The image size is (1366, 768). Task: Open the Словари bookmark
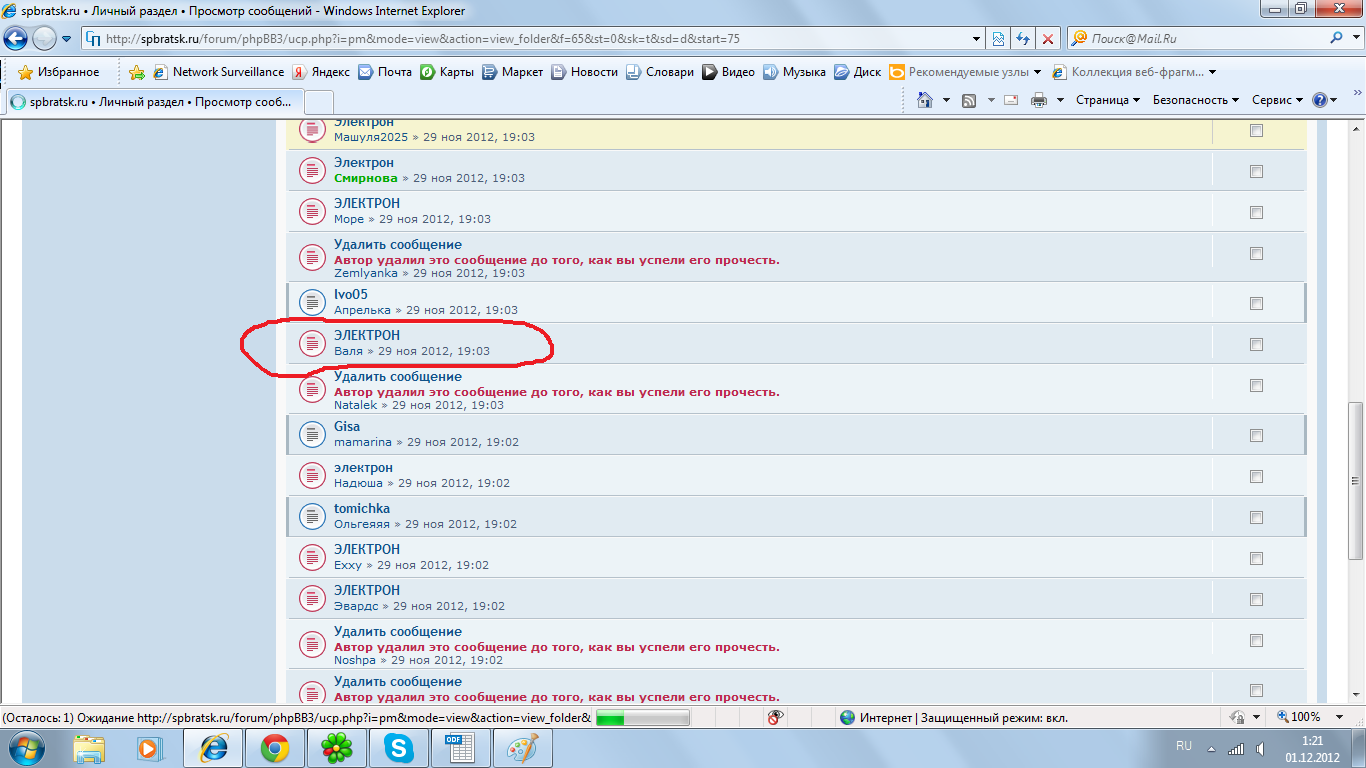point(660,72)
